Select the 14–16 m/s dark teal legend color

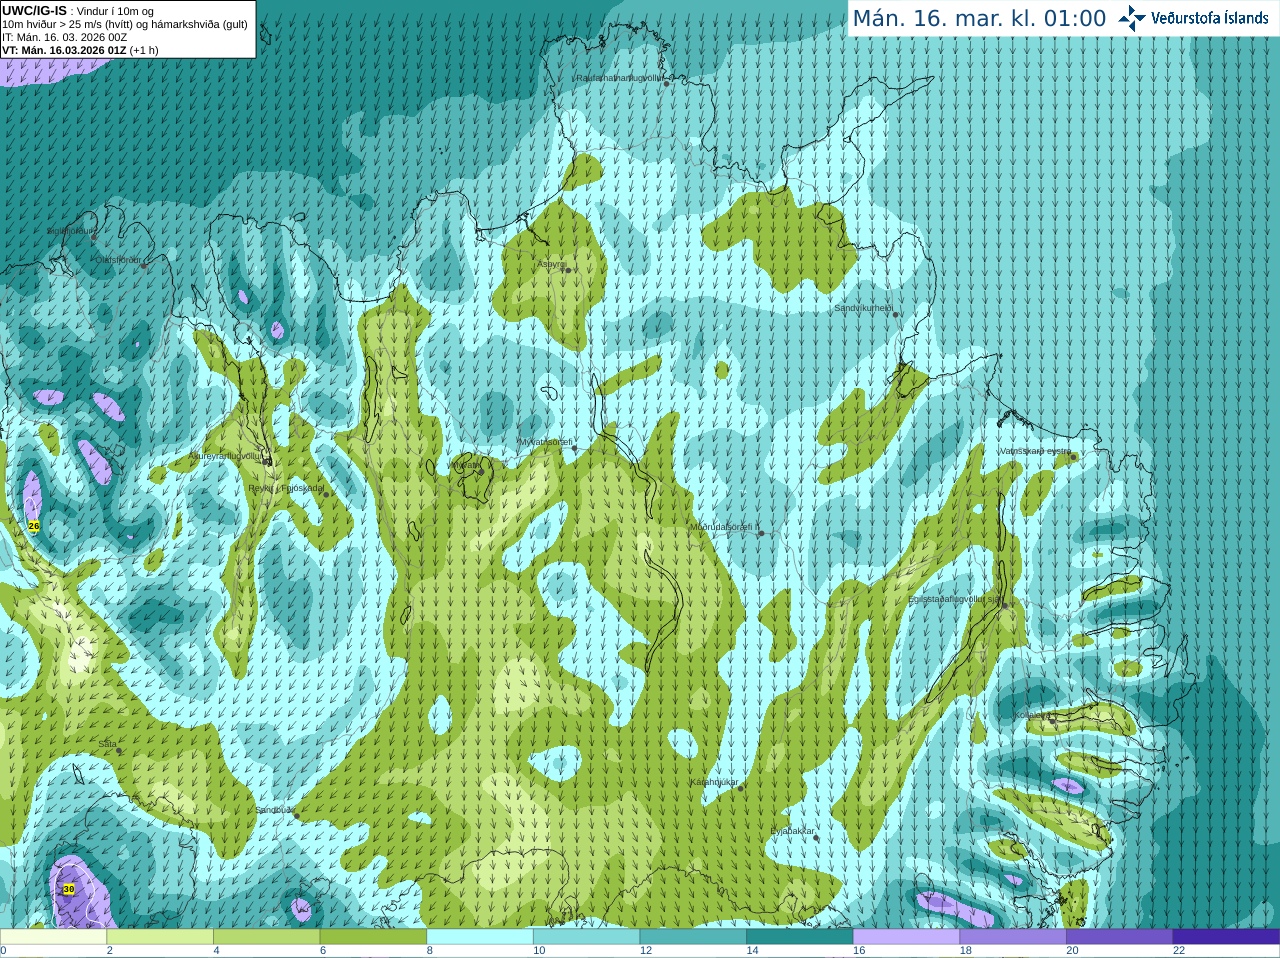click(800, 937)
